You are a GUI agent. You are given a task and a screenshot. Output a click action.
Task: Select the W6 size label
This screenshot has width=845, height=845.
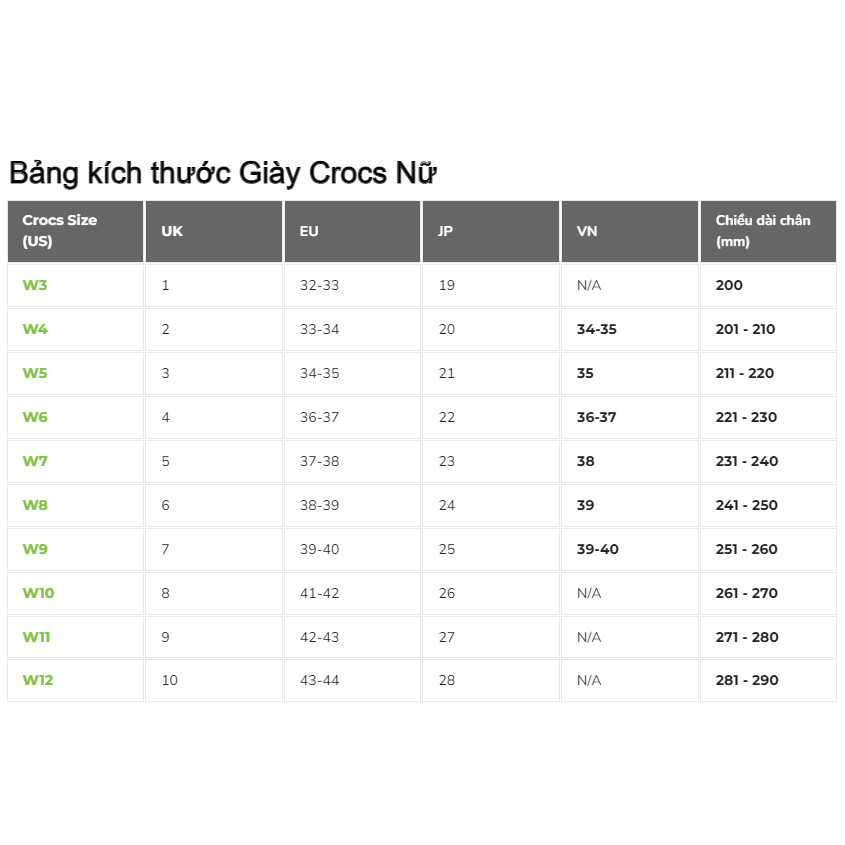click(x=35, y=417)
